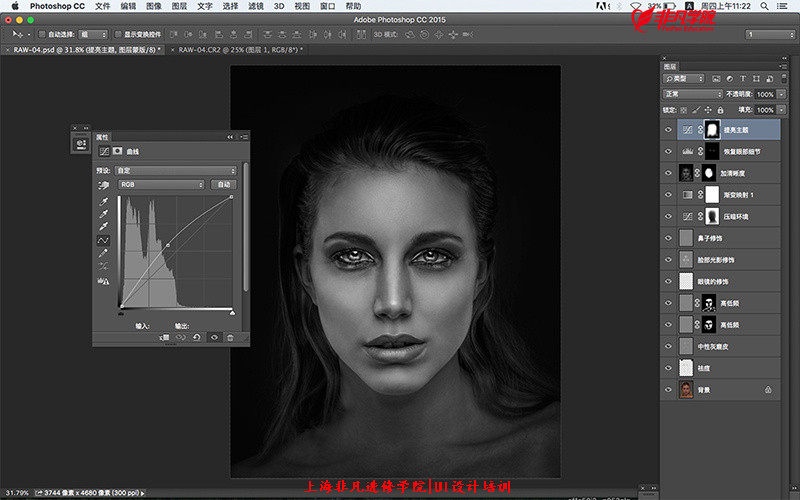This screenshot has width=800, height=500.
Task: Open the 滤镜 menu
Action: coord(256,6)
